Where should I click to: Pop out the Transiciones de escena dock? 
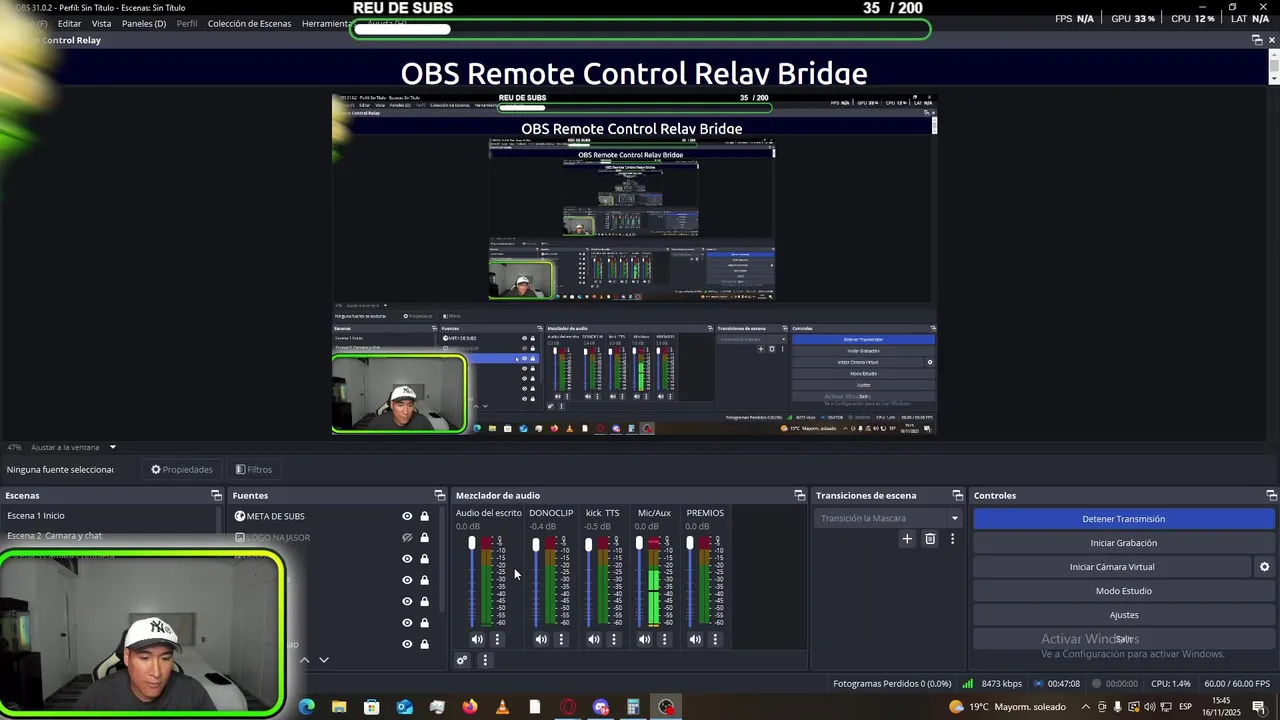click(957, 495)
